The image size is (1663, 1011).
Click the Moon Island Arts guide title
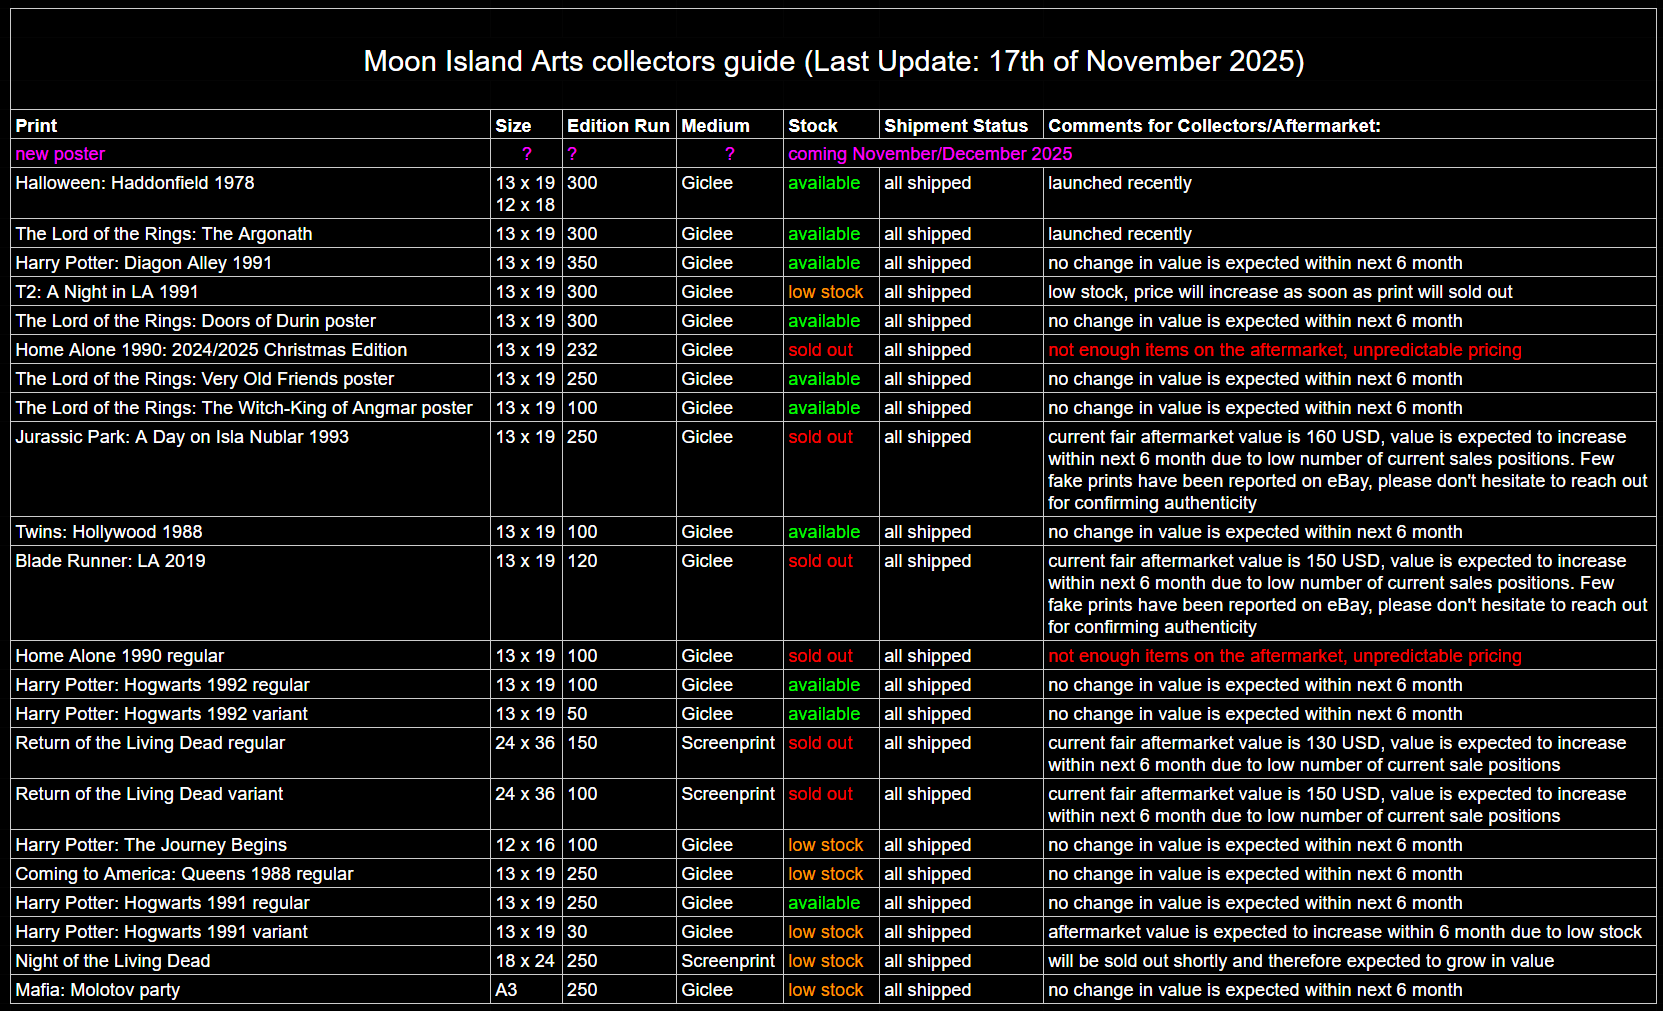[x=833, y=61]
